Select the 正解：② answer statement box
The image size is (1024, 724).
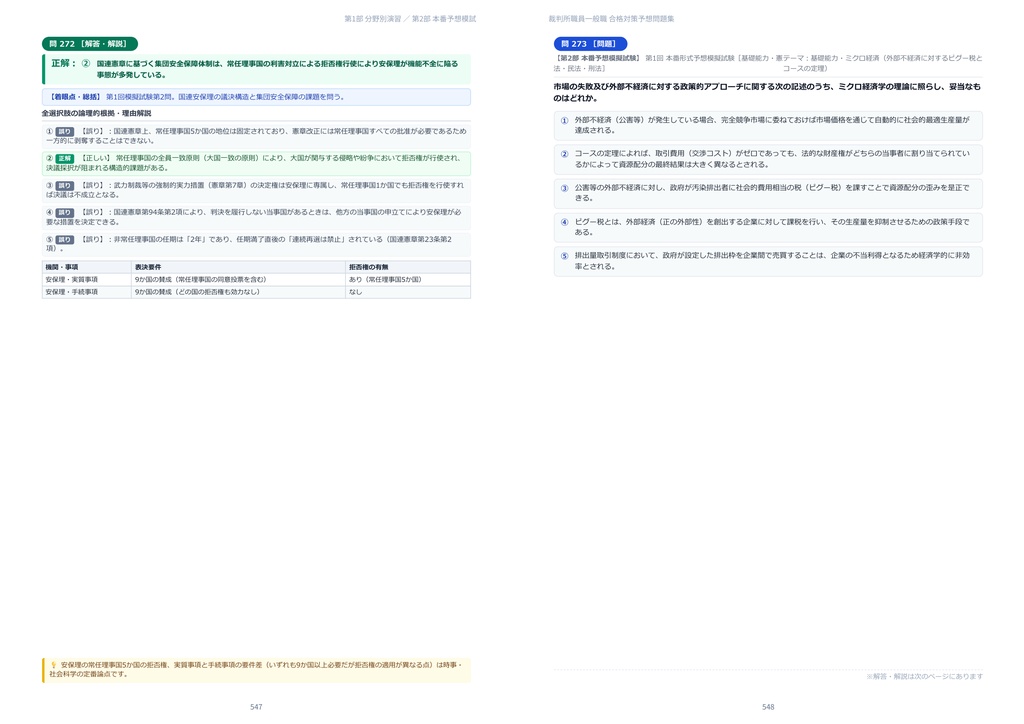tap(256, 69)
